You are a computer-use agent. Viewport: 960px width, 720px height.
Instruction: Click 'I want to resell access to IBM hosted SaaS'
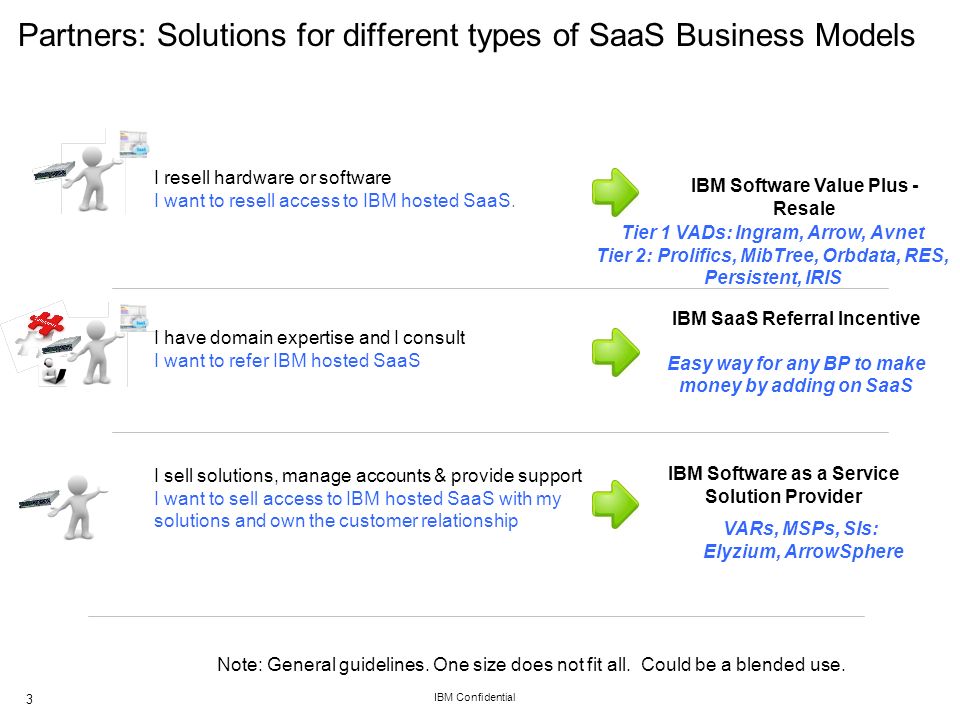(334, 201)
